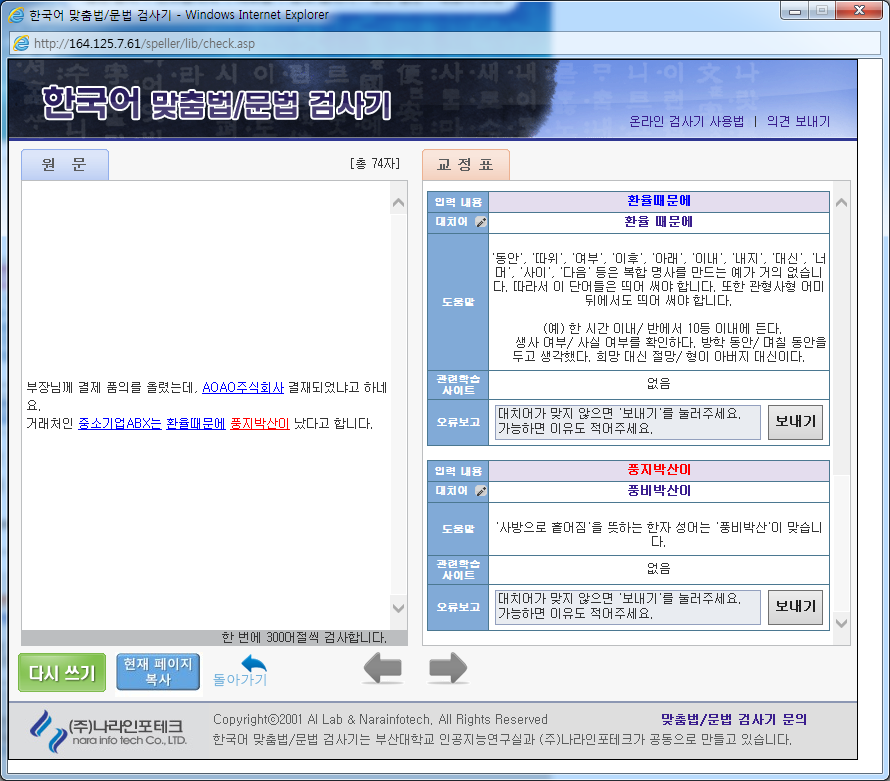Click the Narainfotech company logo

click(x=108, y=728)
